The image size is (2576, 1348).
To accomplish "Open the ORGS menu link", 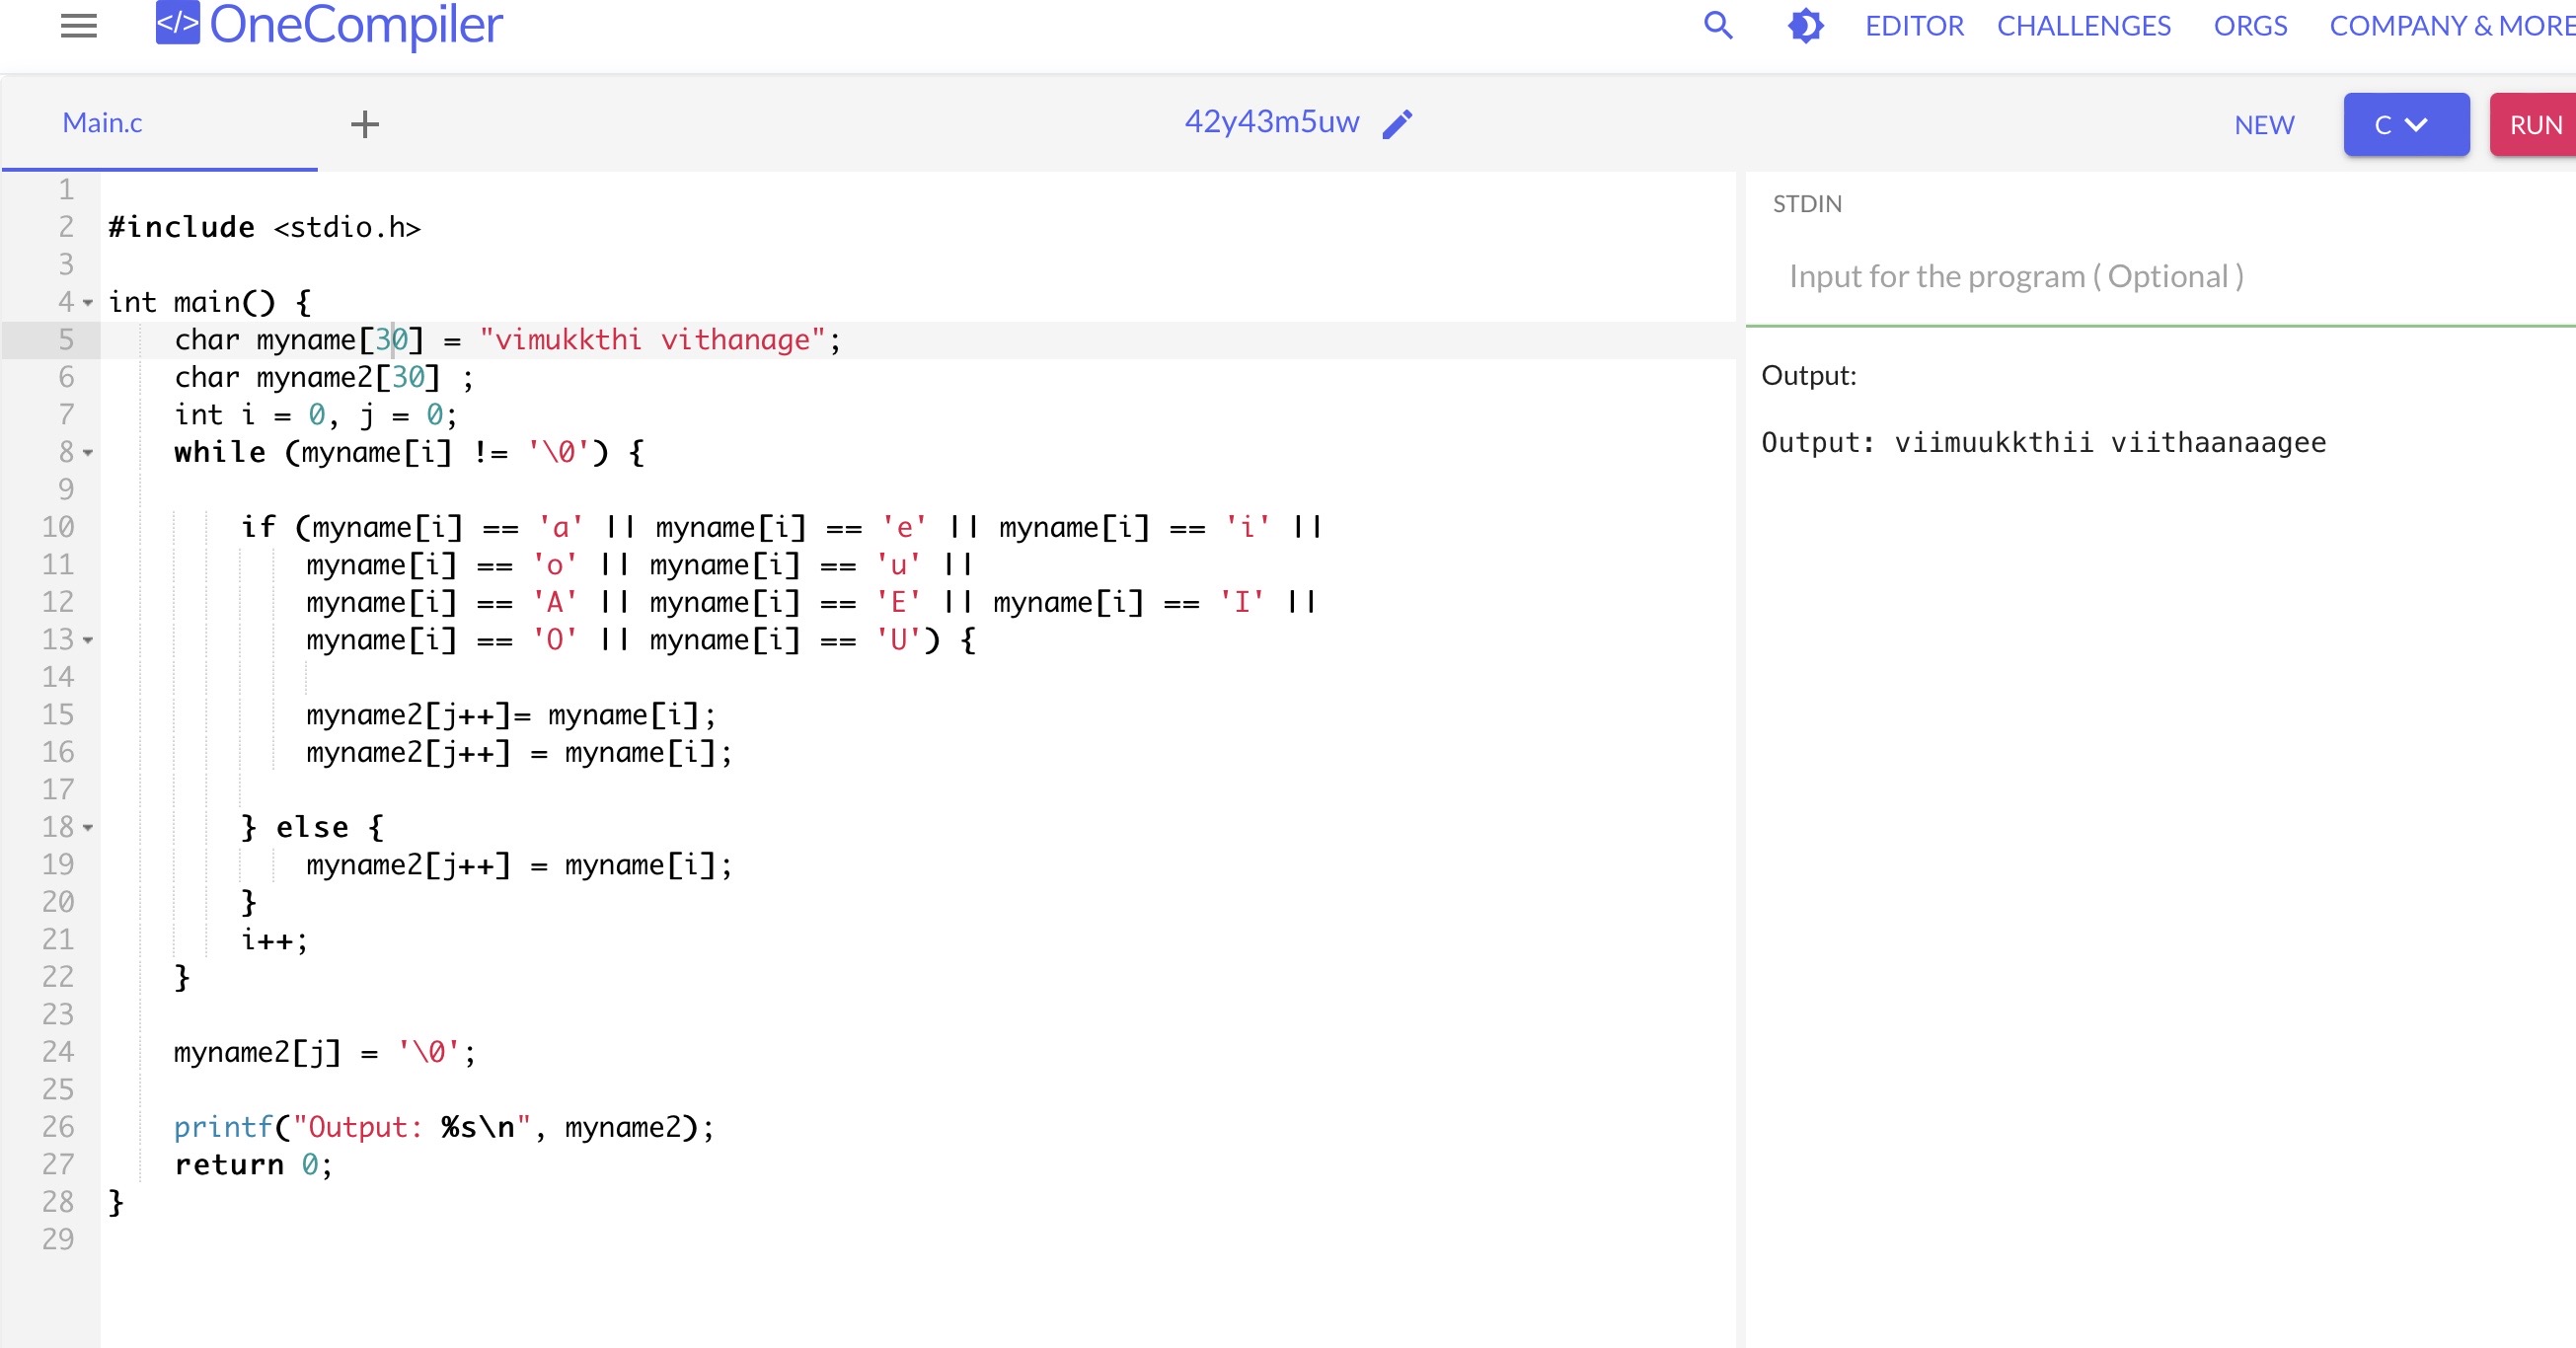I will tap(2250, 26).
